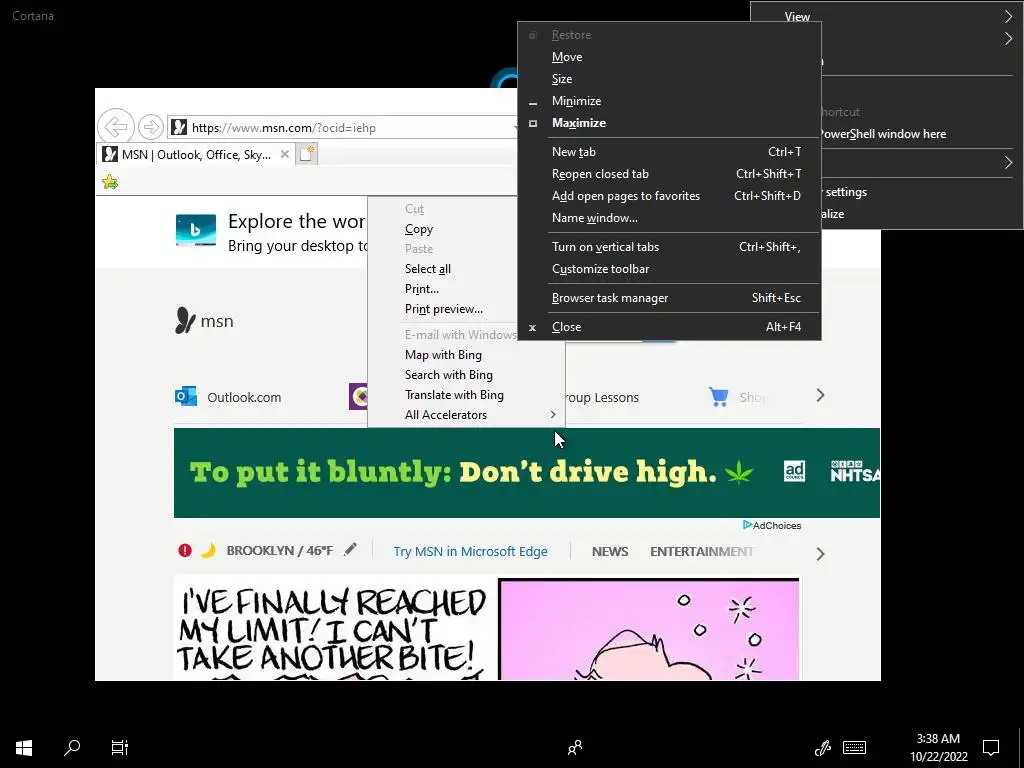Click BROOKLYN / 46°F weather link
The width and height of the screenshot is (1024, 768).
pos(280,551)
